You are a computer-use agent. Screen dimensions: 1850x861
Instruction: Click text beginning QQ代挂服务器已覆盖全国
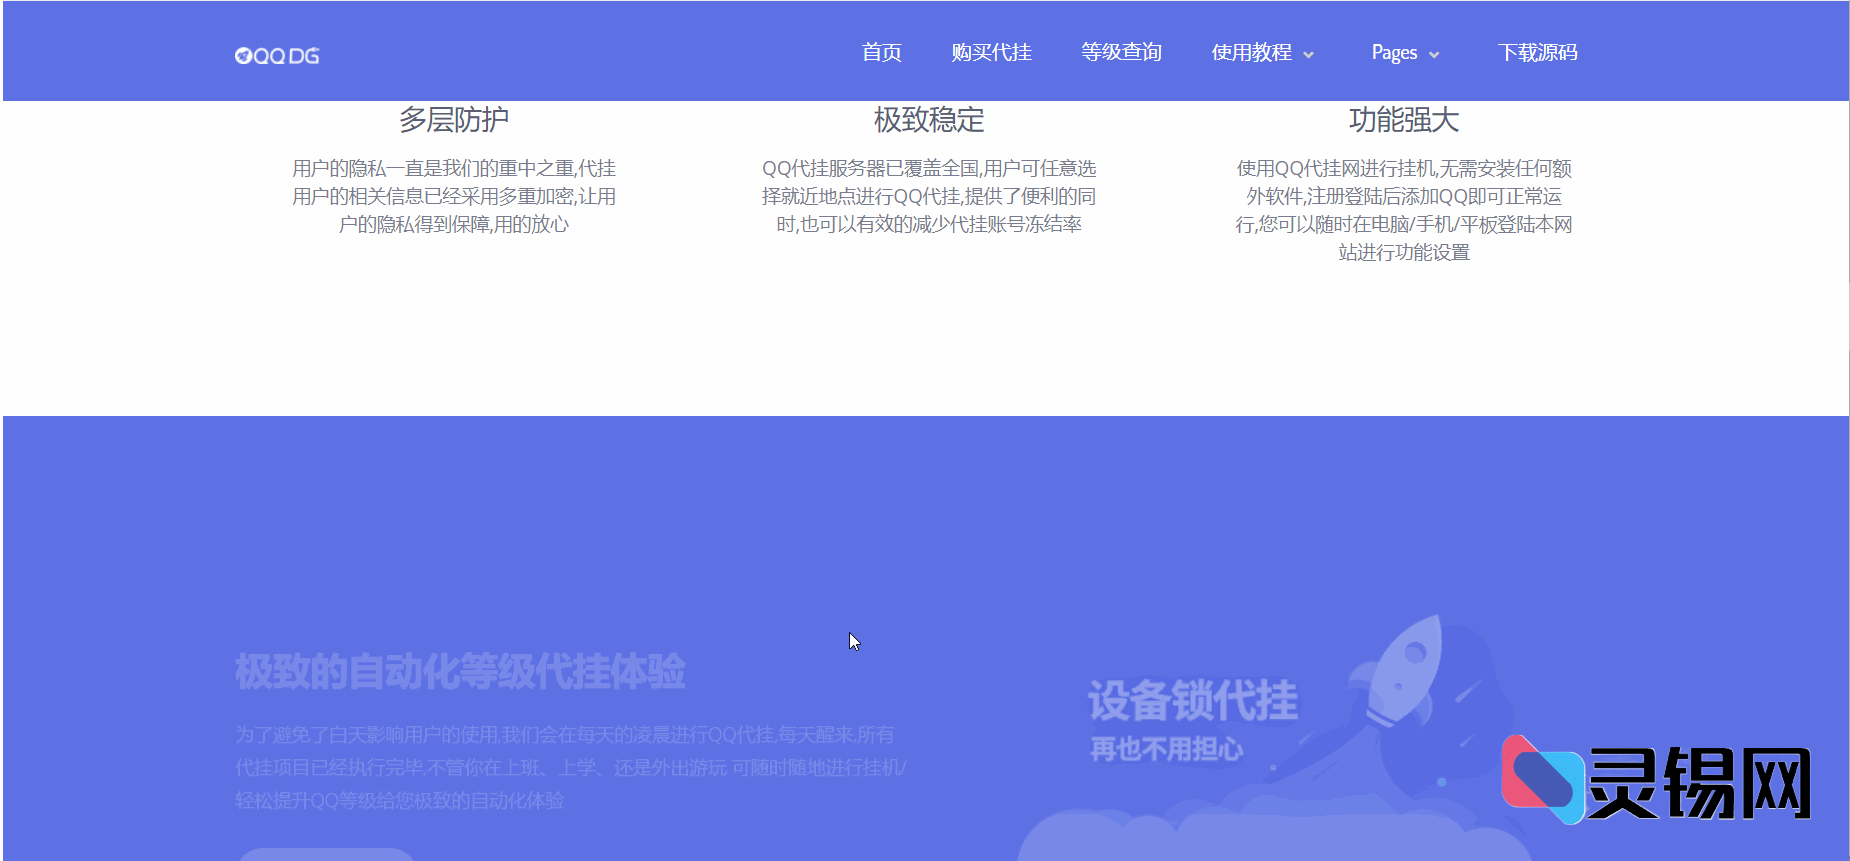[x=929, y=196]
